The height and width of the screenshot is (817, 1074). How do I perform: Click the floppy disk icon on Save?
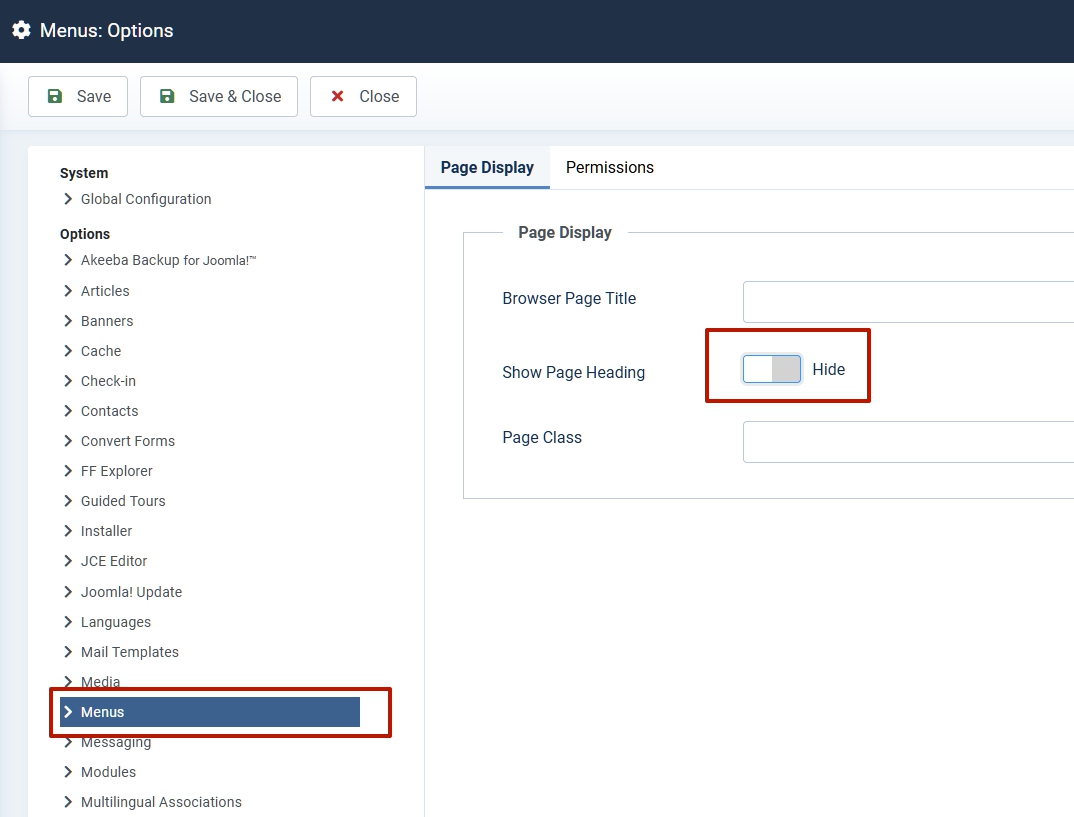[x=56, y=96]
